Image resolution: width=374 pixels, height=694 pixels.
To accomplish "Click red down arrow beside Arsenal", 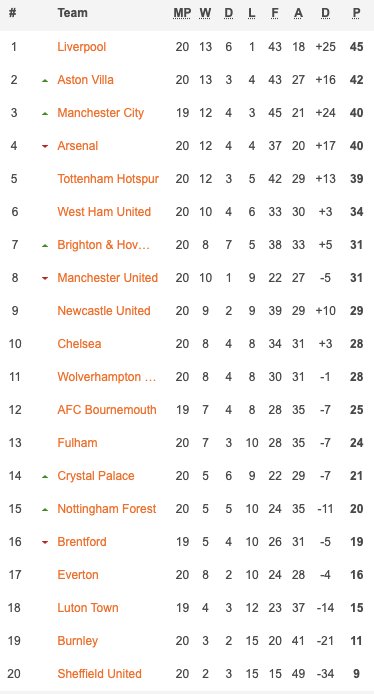I will pyautogui.click(x=45, y=147).
